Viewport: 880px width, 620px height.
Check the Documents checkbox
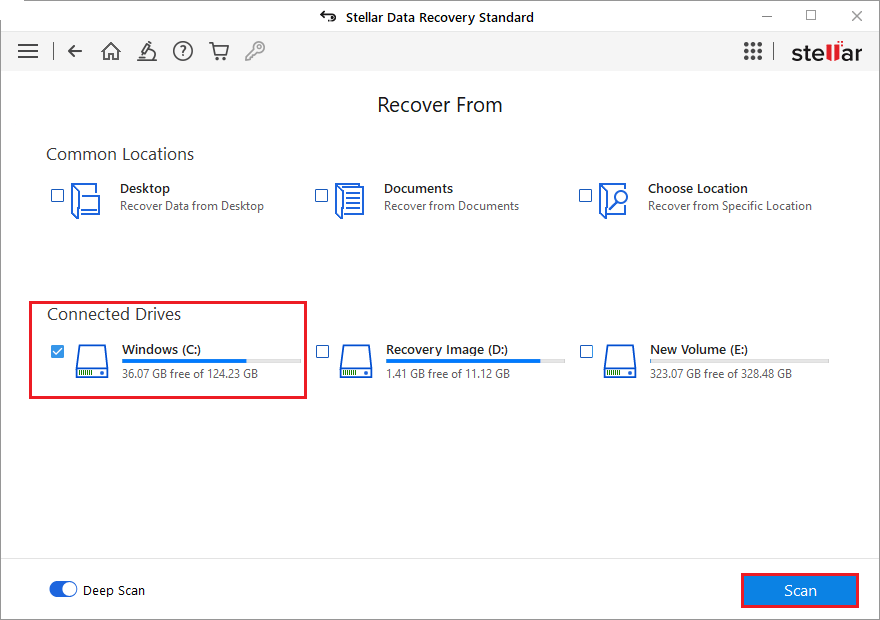point(321,195)
